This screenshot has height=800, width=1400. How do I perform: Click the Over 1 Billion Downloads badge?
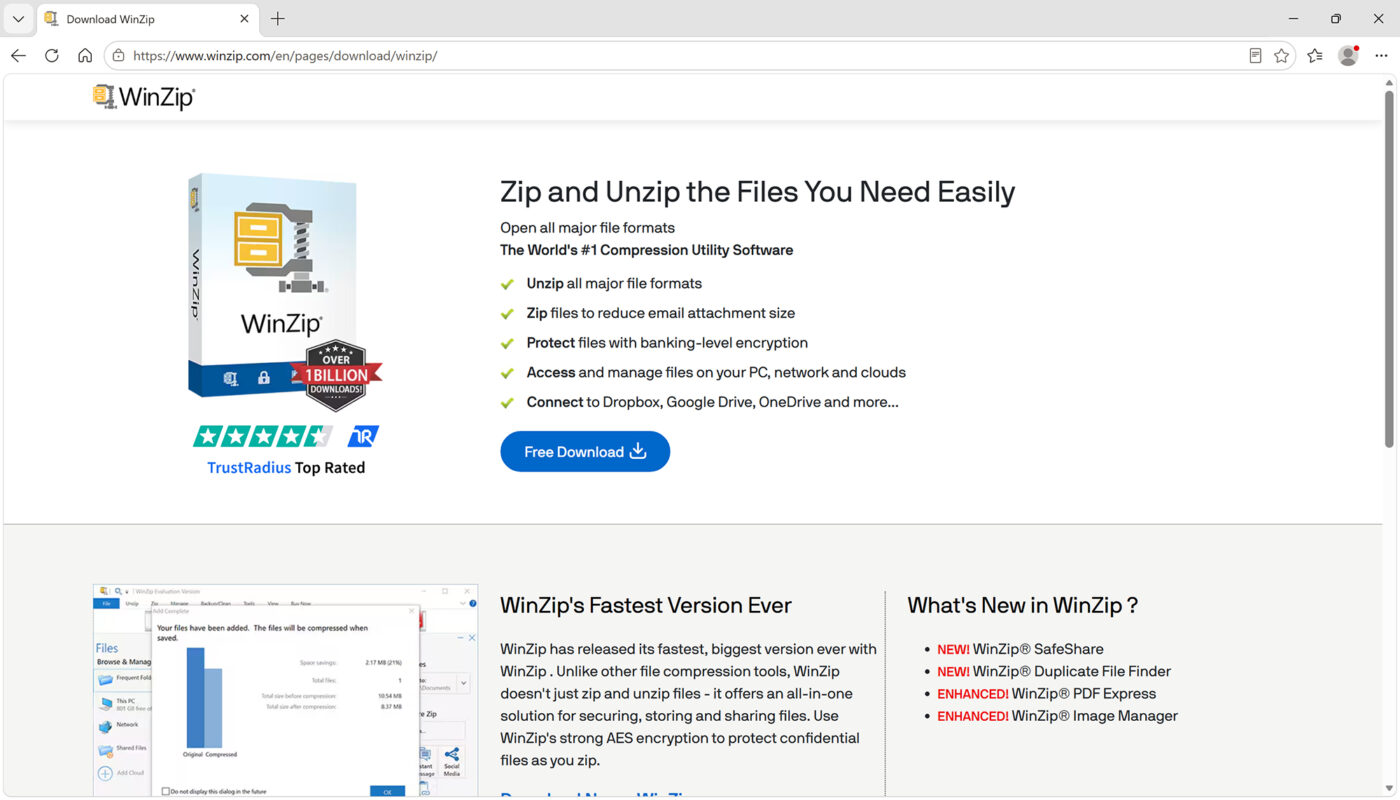pyautogui.click(x=336, y=375)
